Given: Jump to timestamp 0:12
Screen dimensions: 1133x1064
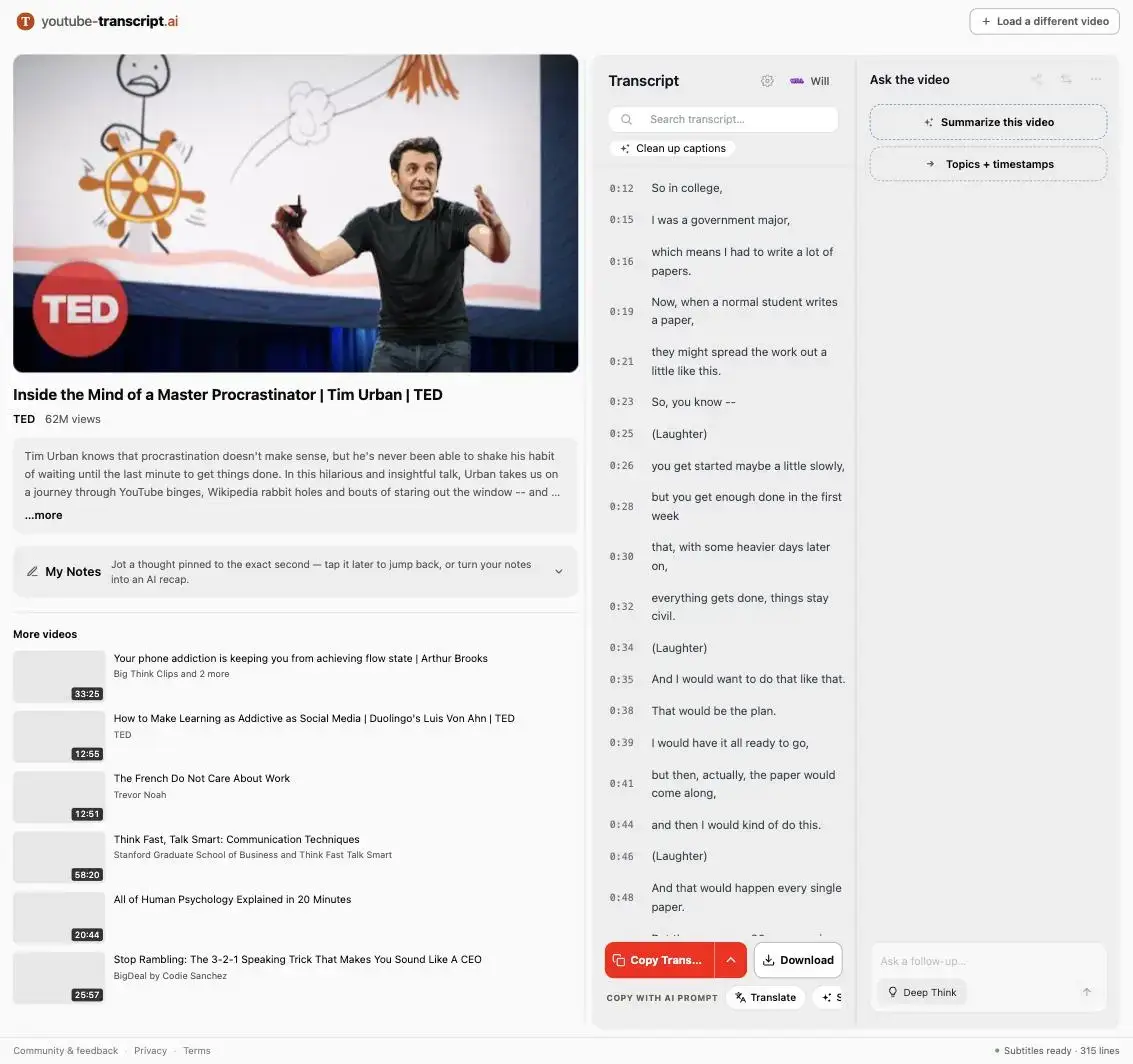Looking at the screenshot, I should click(621, 188).
